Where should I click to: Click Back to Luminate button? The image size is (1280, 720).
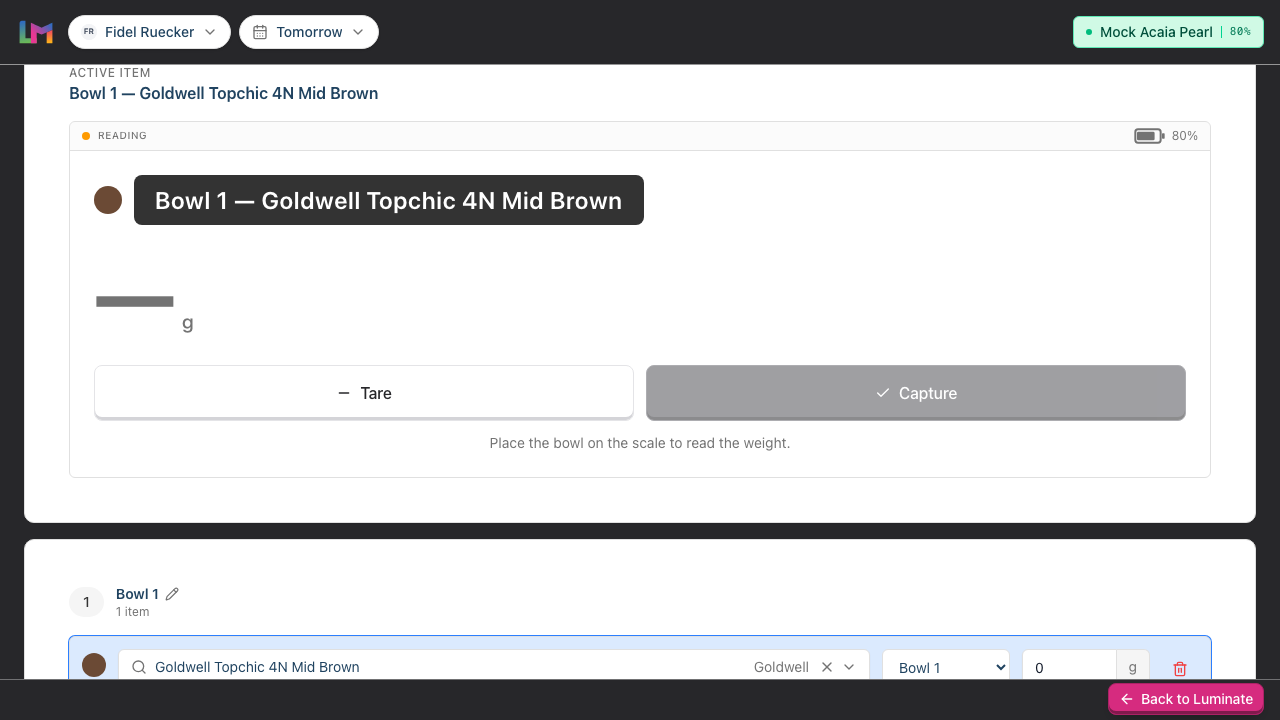[1186, 699]
